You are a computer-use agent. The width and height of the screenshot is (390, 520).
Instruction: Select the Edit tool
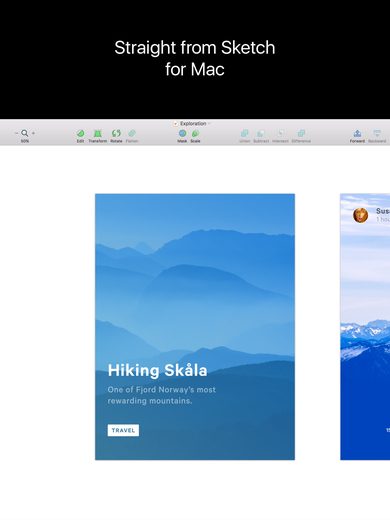point(80,136)
